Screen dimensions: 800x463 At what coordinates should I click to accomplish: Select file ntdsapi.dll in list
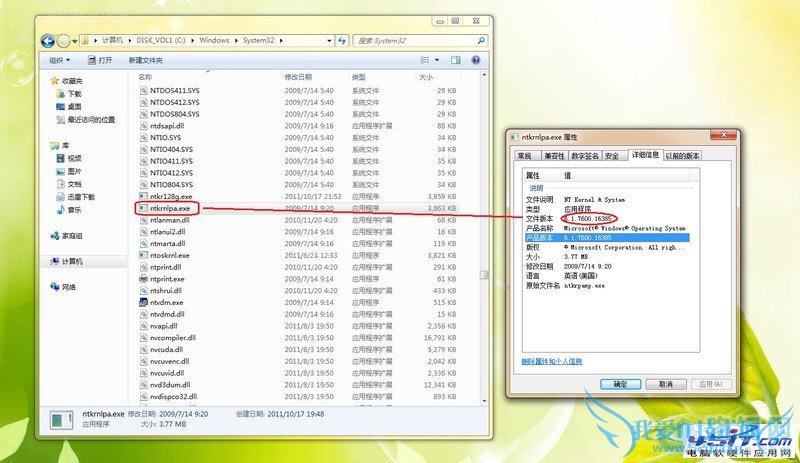[167, 126]
